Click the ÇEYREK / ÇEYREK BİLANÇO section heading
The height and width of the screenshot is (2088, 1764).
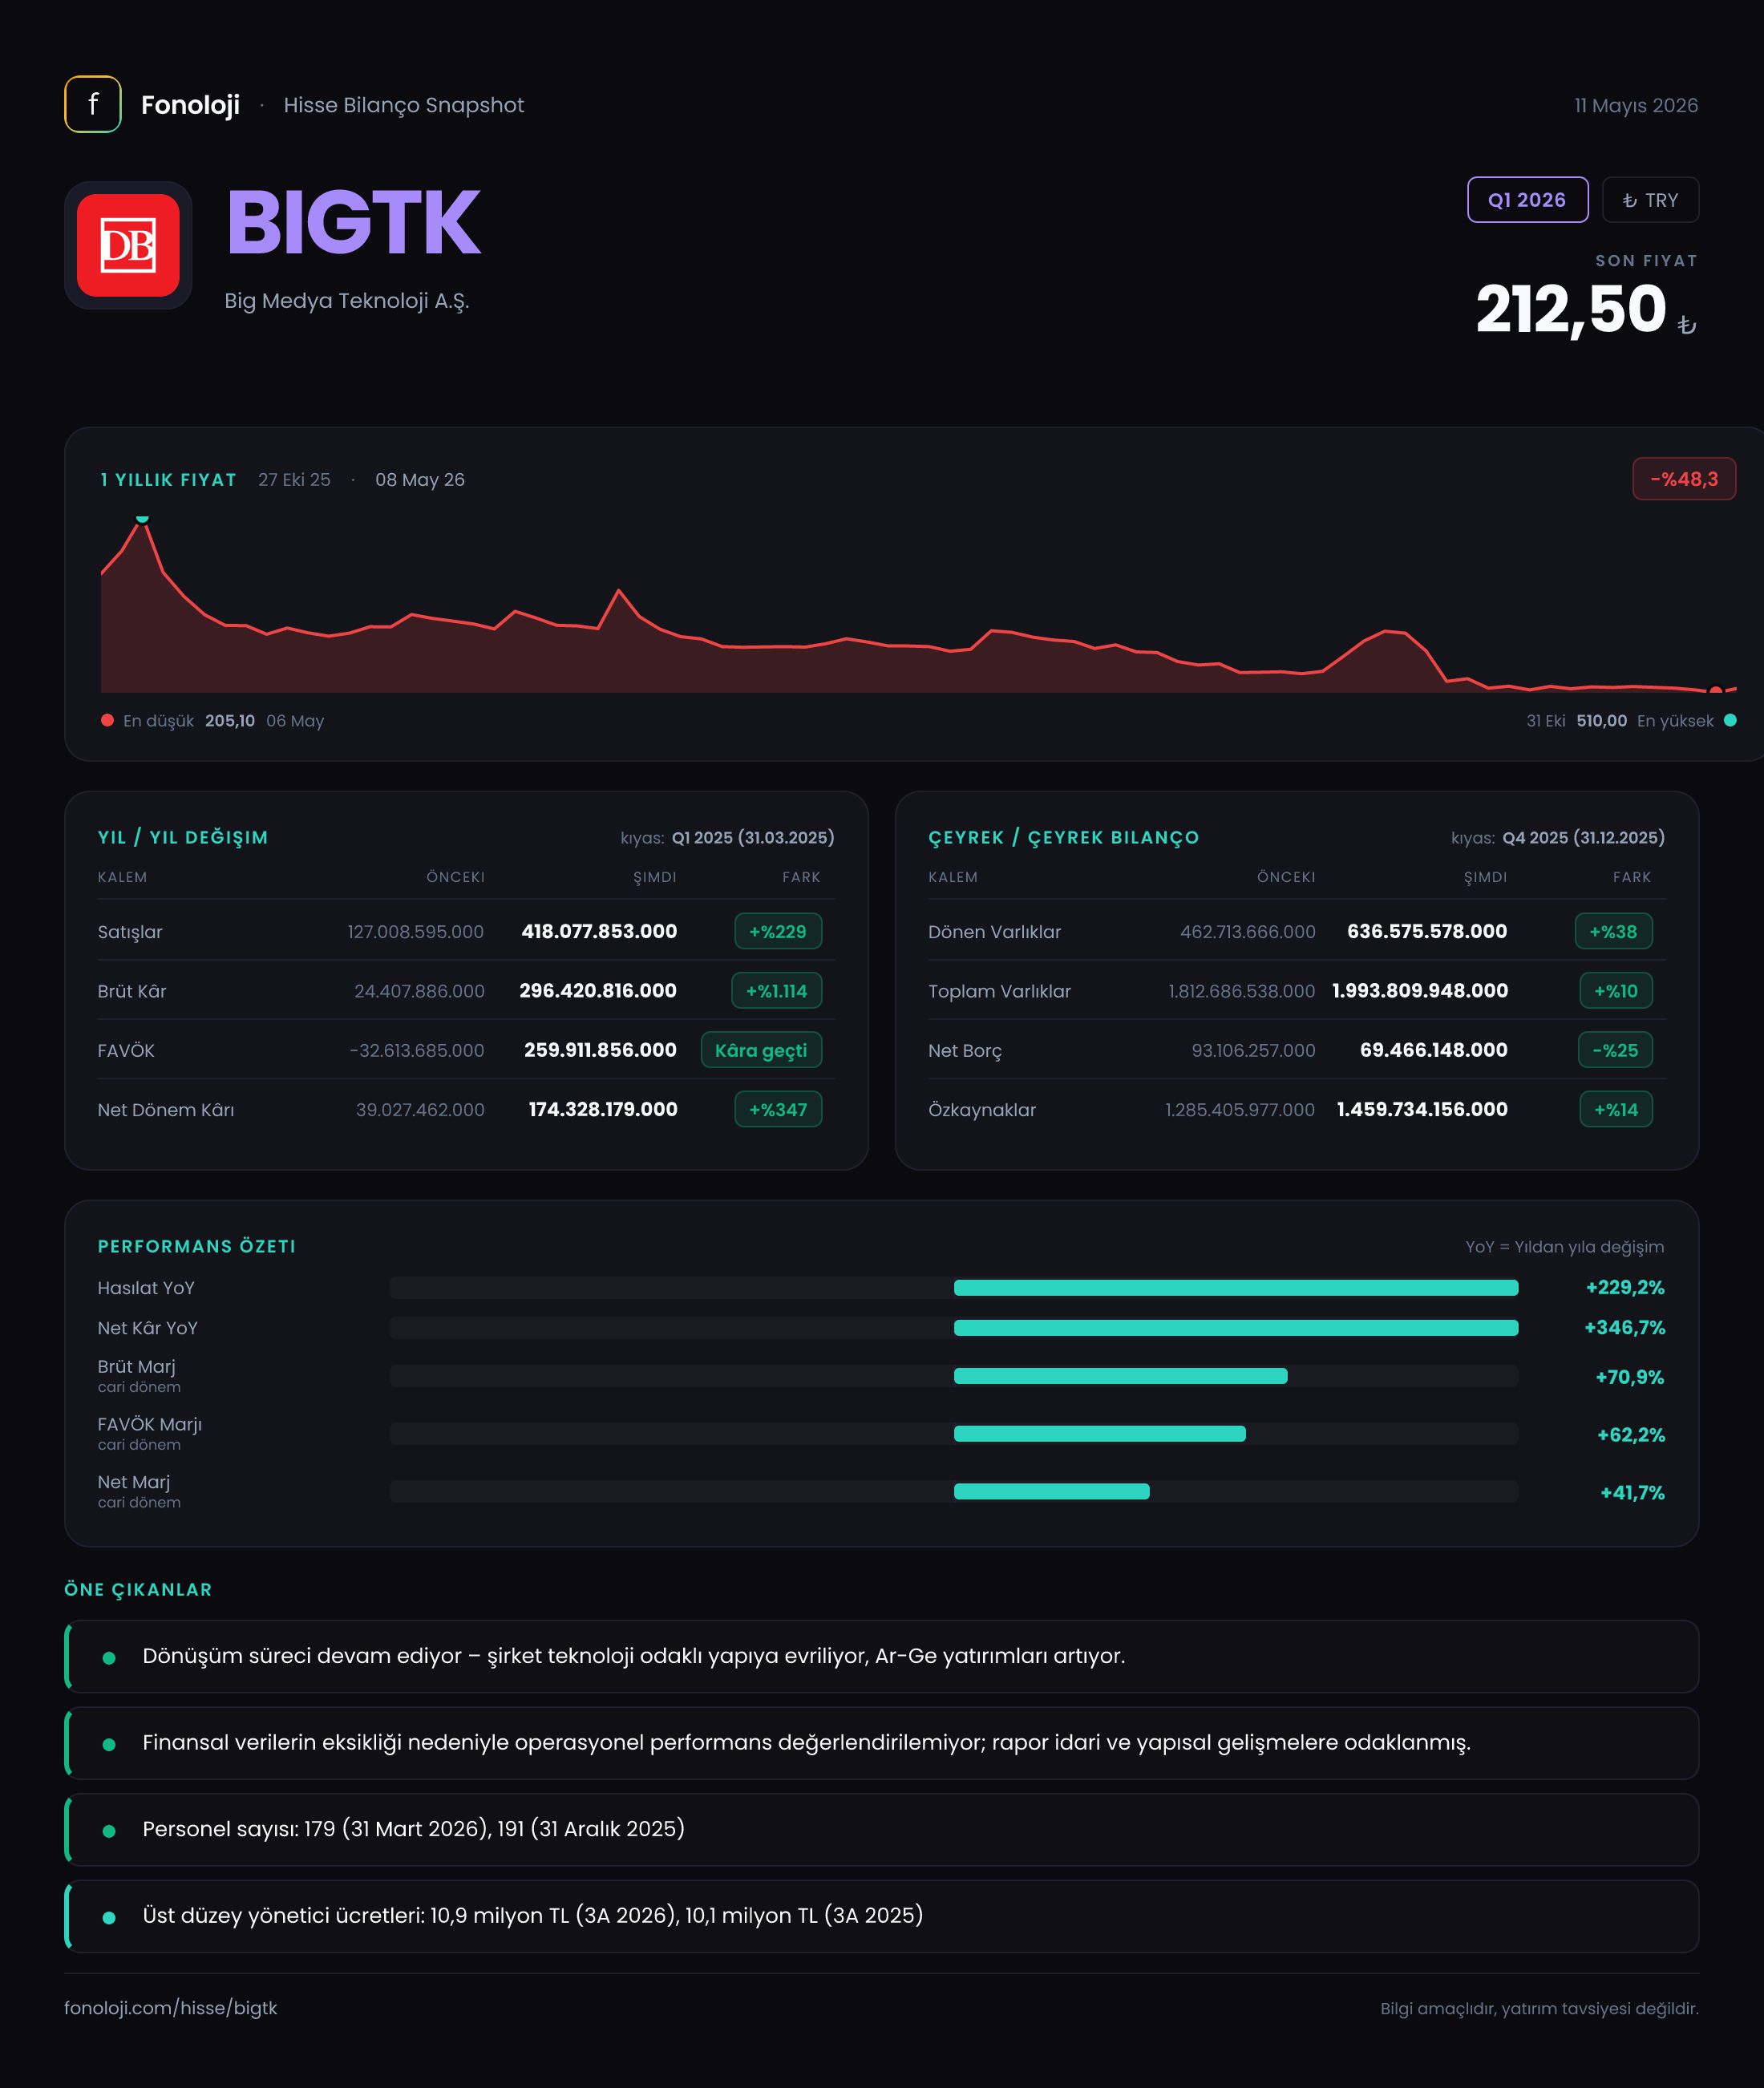[x=1063, y=838]
